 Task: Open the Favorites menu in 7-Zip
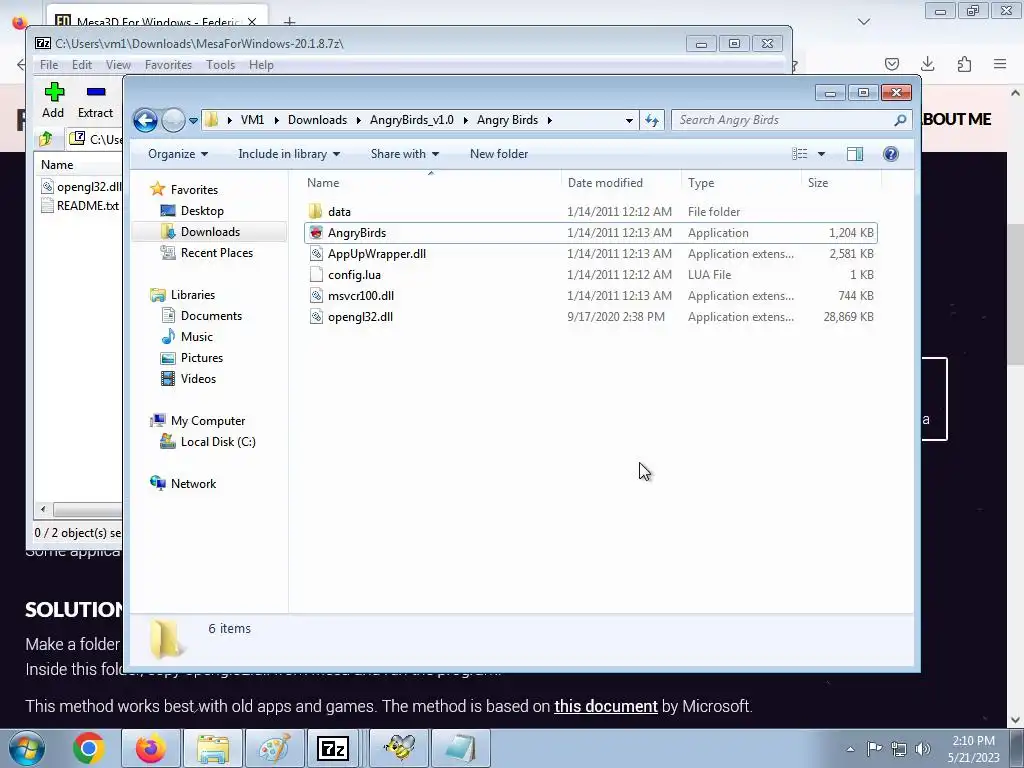point(168,65)
